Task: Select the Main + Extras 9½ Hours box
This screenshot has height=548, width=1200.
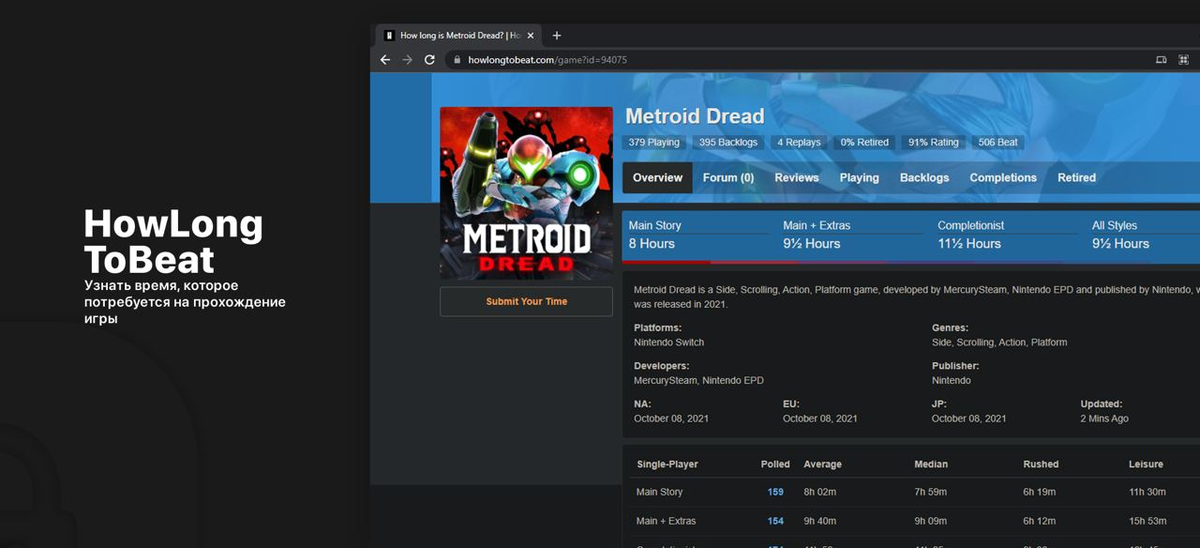Action: [854, 236]
